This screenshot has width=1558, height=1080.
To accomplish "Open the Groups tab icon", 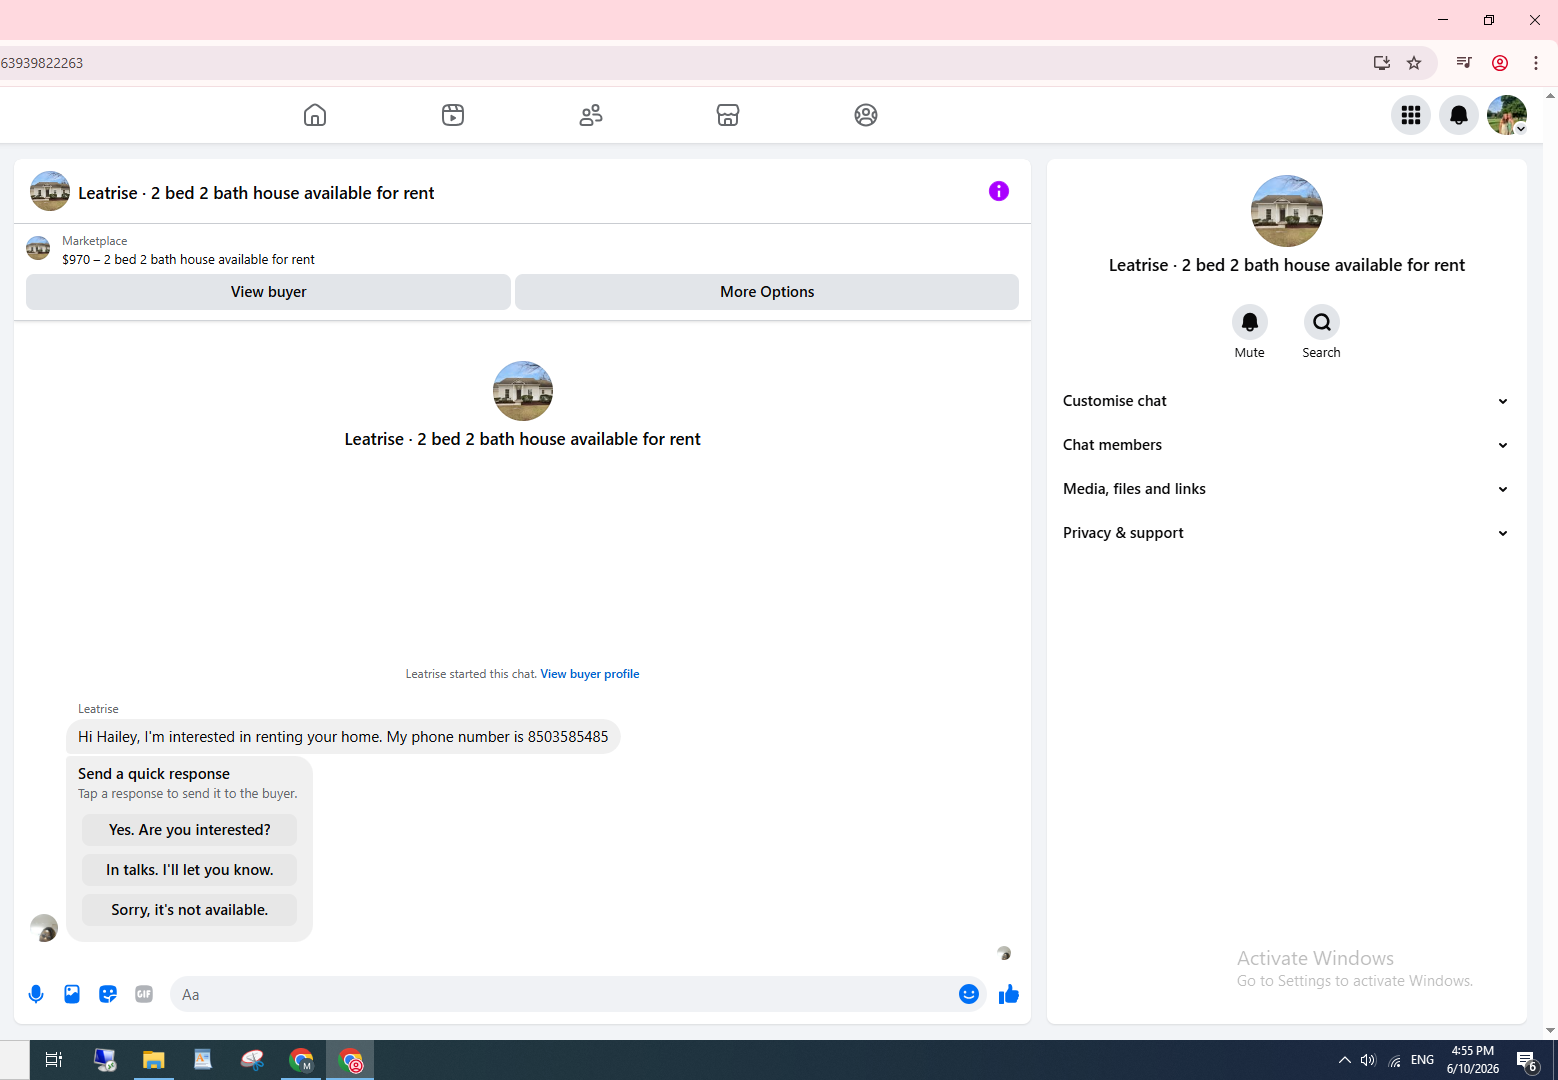I will 866,115.
